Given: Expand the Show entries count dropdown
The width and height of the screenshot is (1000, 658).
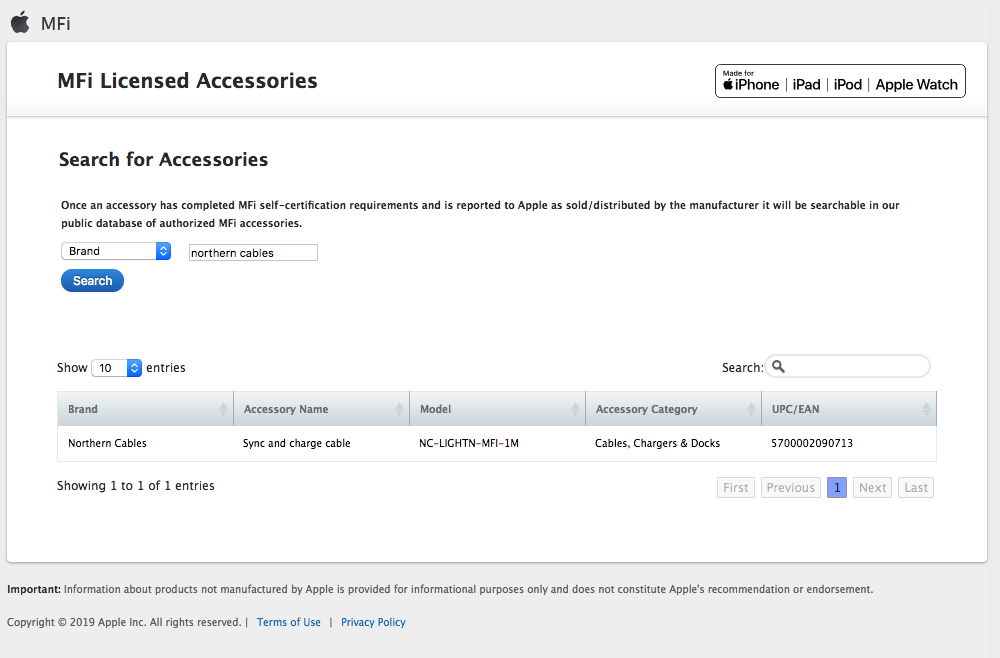Looking at the screenshot, I should pos(117,368).
